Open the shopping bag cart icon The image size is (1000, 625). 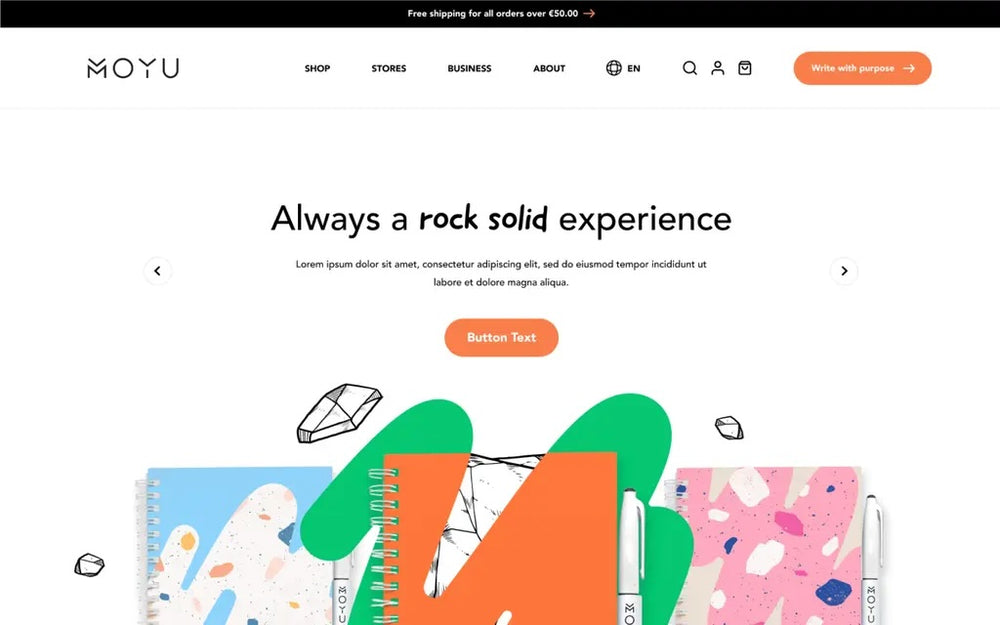click(744, 68)
